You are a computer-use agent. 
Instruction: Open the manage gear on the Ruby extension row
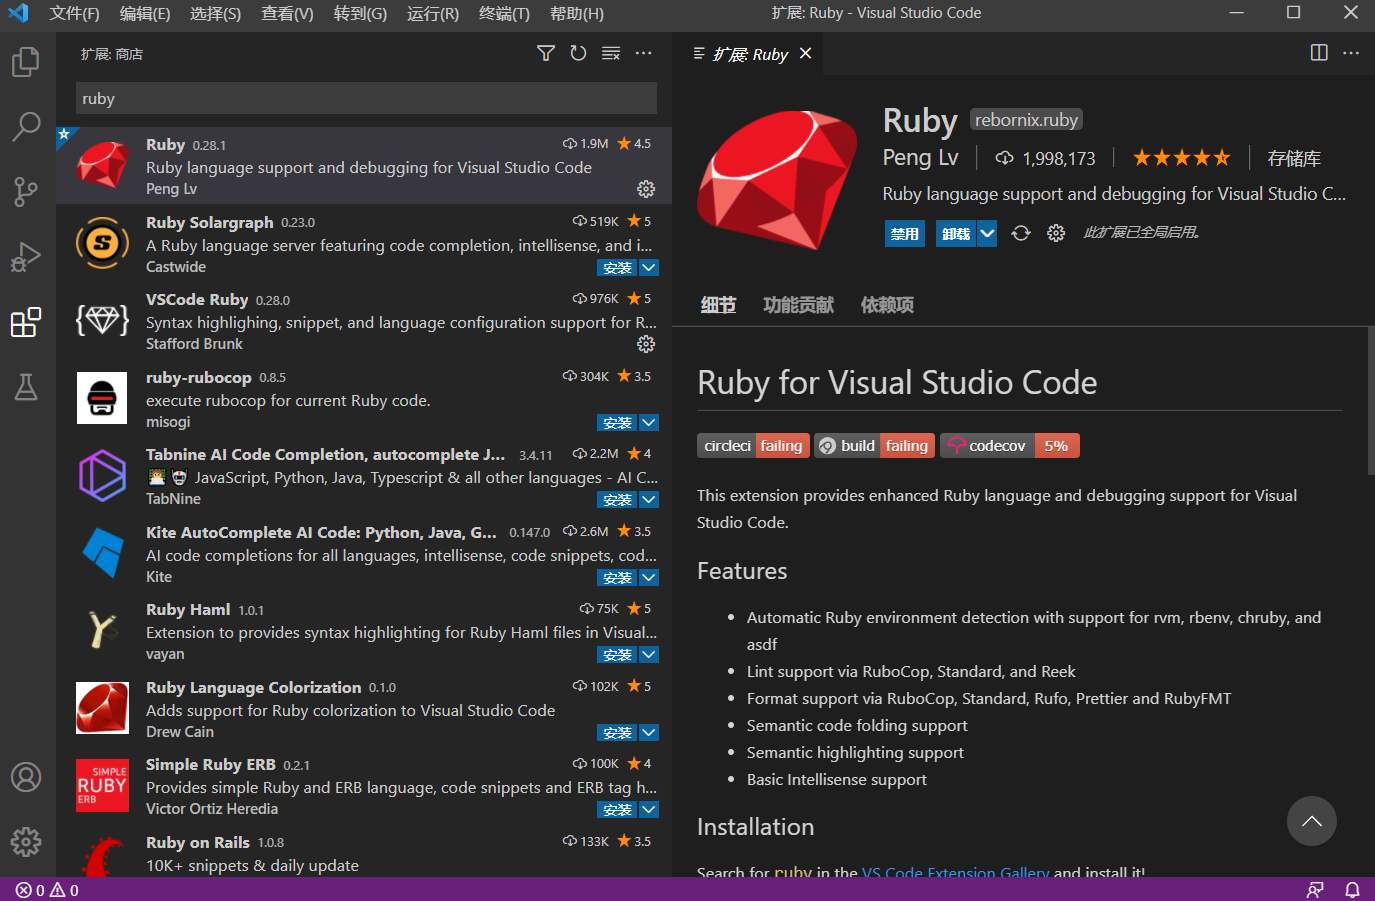tap(646, 189)
